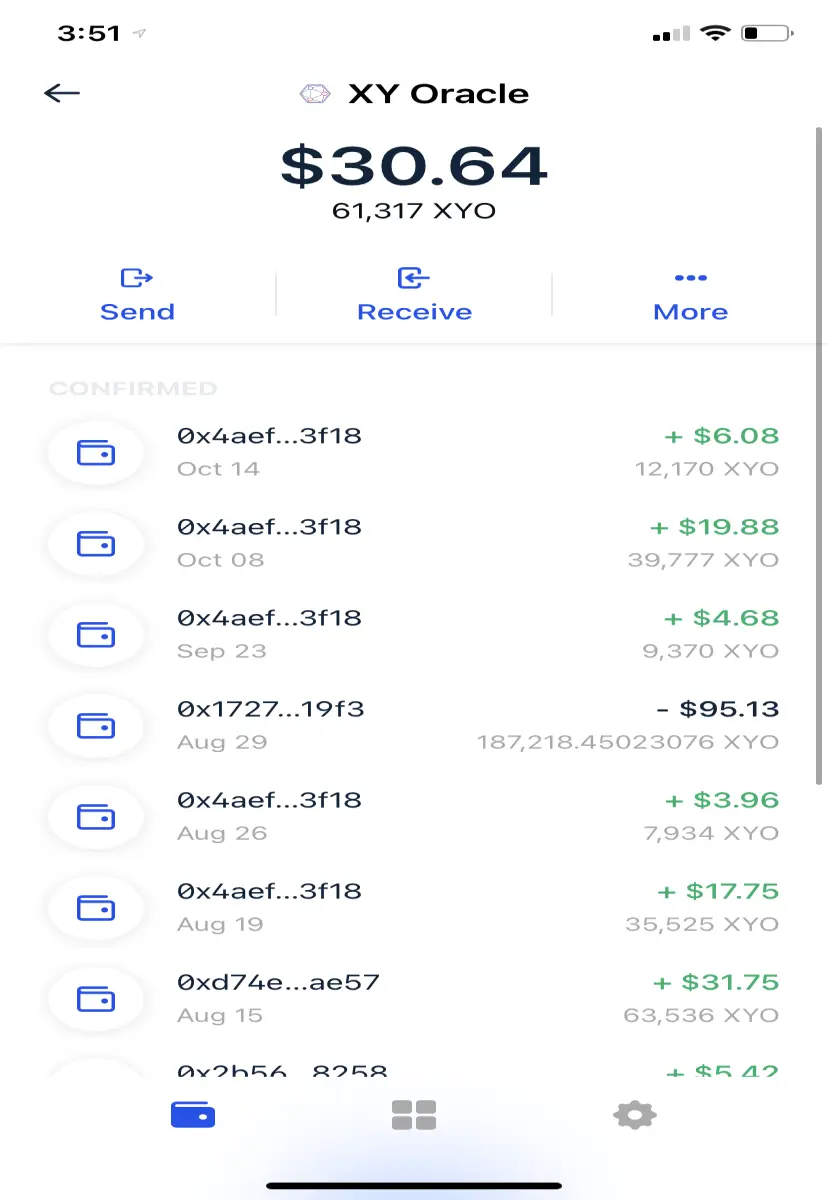
Task: Open the Send label
Action: (x=137, y=312)
